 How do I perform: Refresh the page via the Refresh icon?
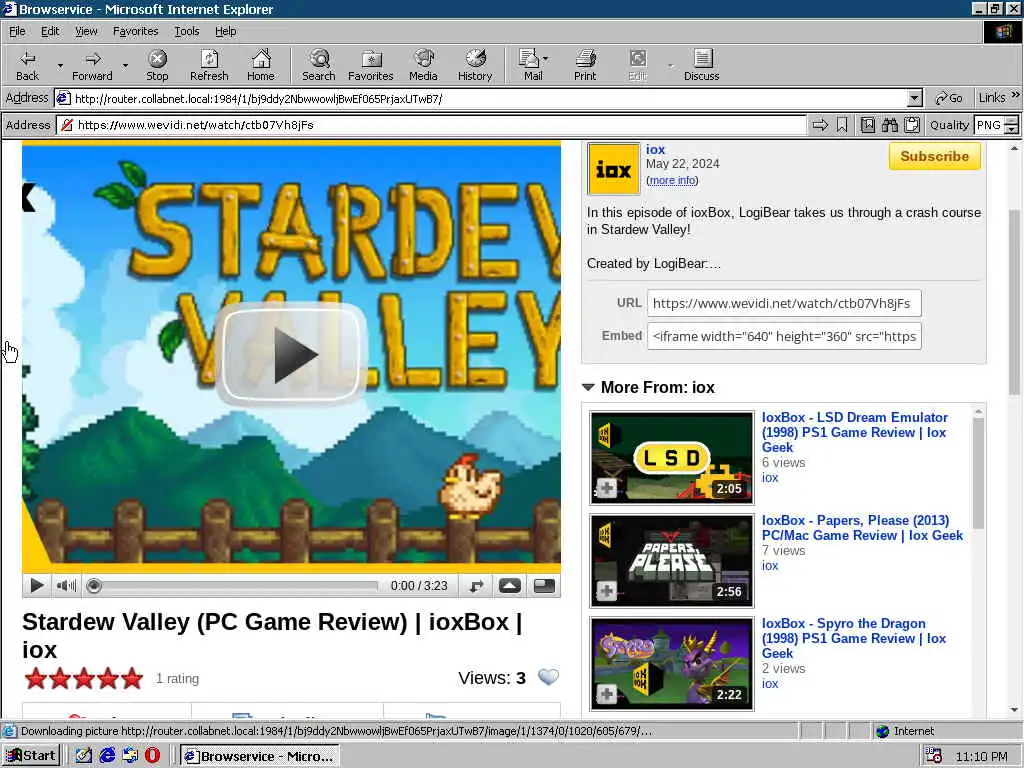(209, 65)
